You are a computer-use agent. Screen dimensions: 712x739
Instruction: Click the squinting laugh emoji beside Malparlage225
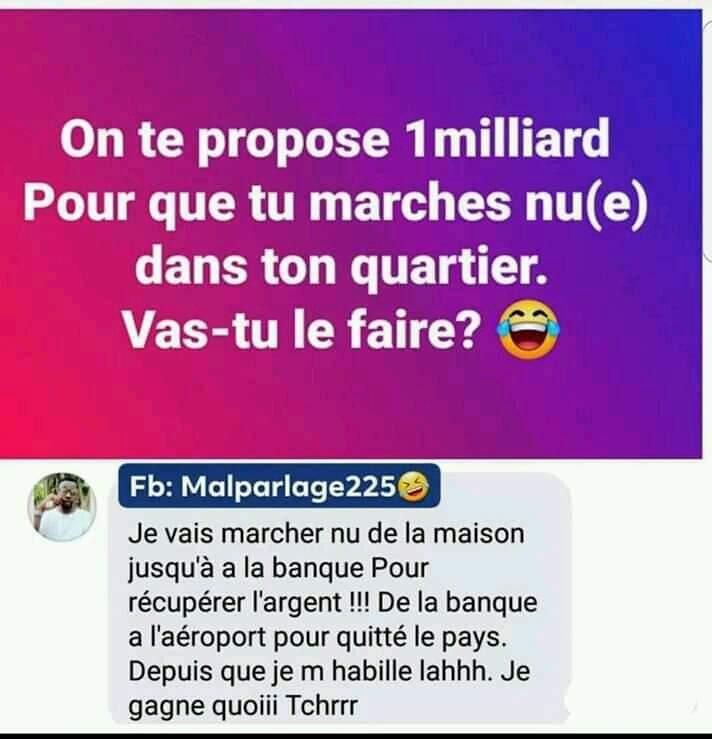(x=413, y=487)
